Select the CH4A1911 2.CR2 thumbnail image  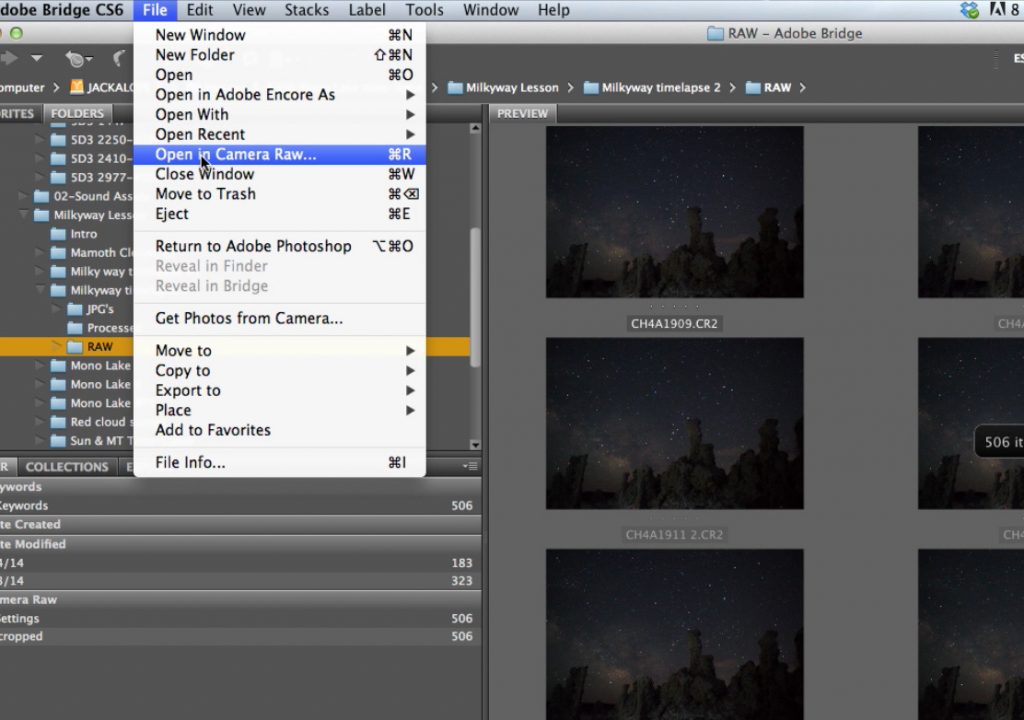click(x=675, y=423)
